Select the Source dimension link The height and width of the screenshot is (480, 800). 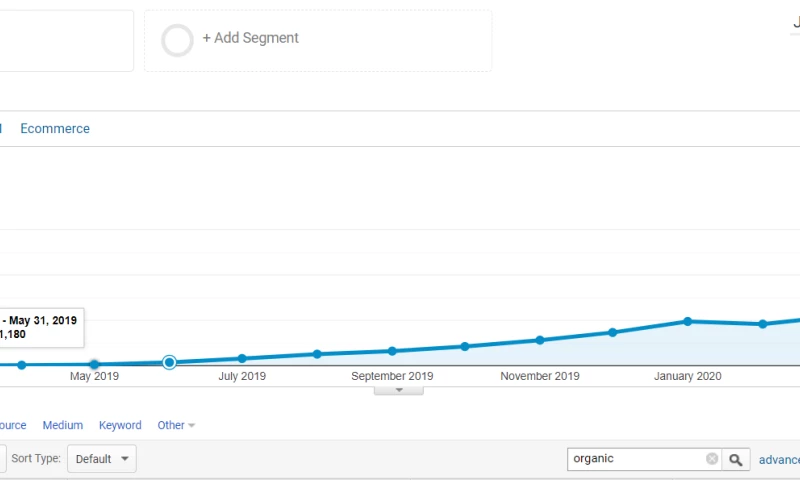click(12, 425)
